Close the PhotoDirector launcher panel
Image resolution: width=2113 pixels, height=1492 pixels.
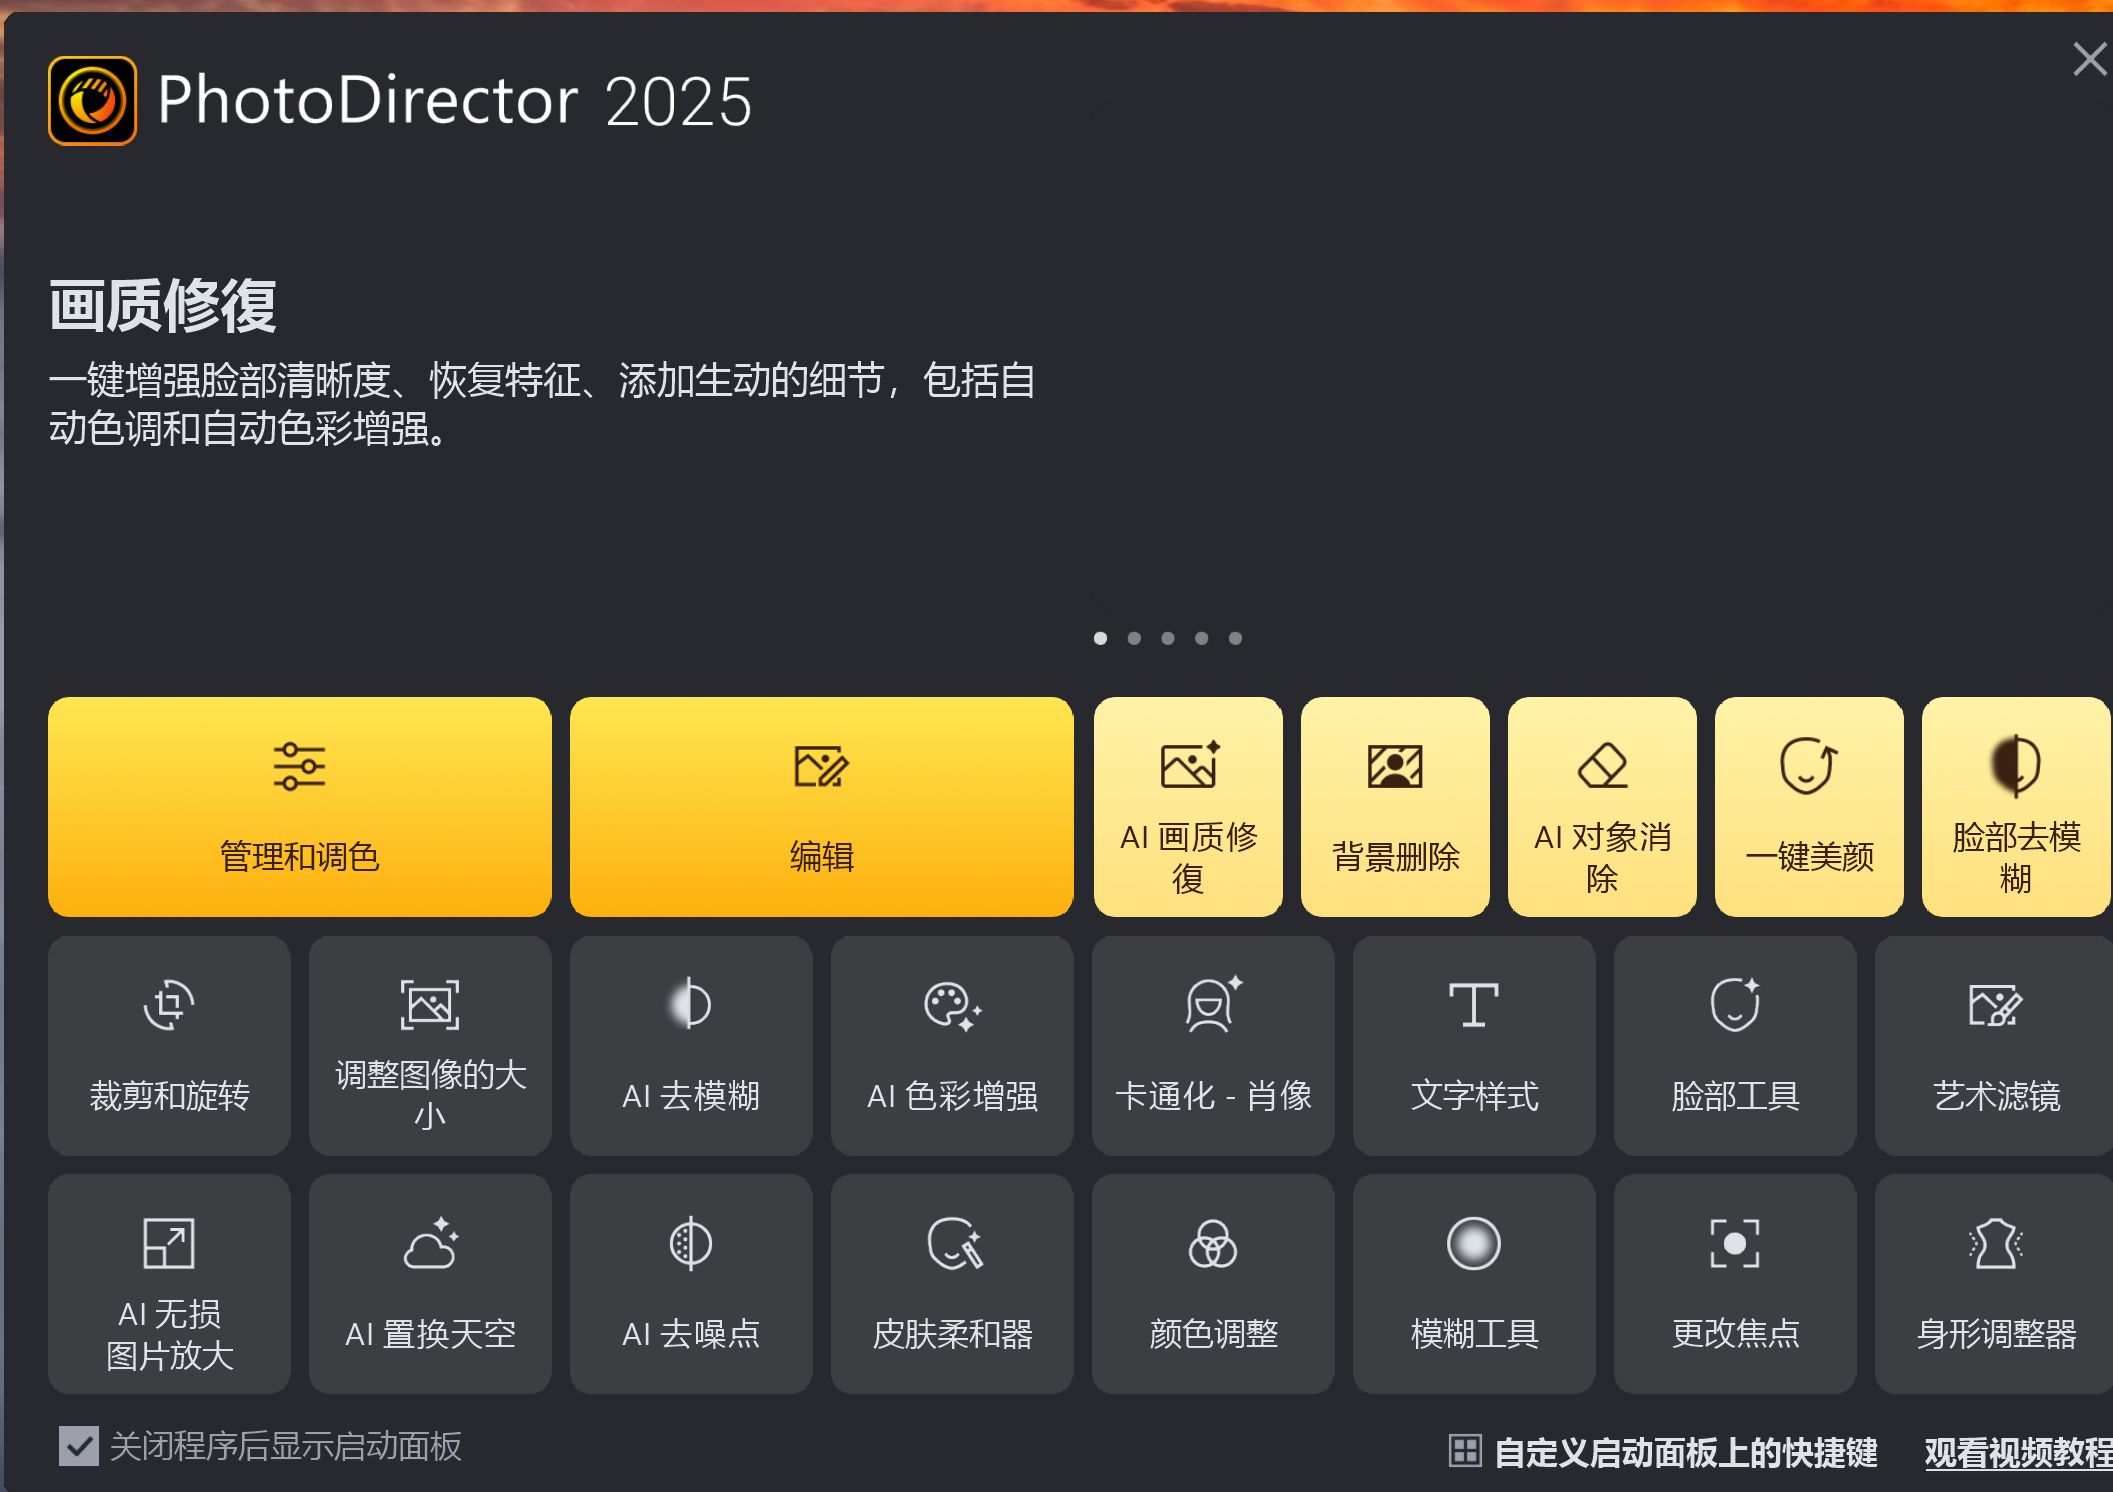coord(2090,59)
